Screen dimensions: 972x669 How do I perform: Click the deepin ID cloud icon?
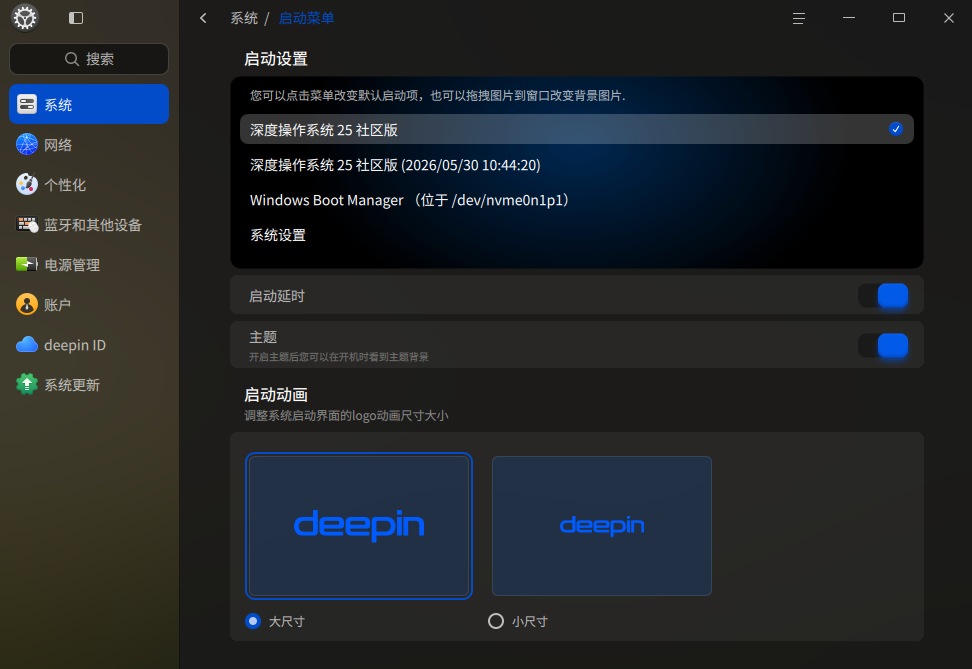[x=27, y=345]
